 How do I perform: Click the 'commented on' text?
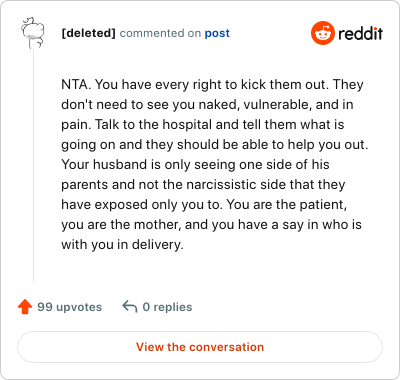point(160,33)
